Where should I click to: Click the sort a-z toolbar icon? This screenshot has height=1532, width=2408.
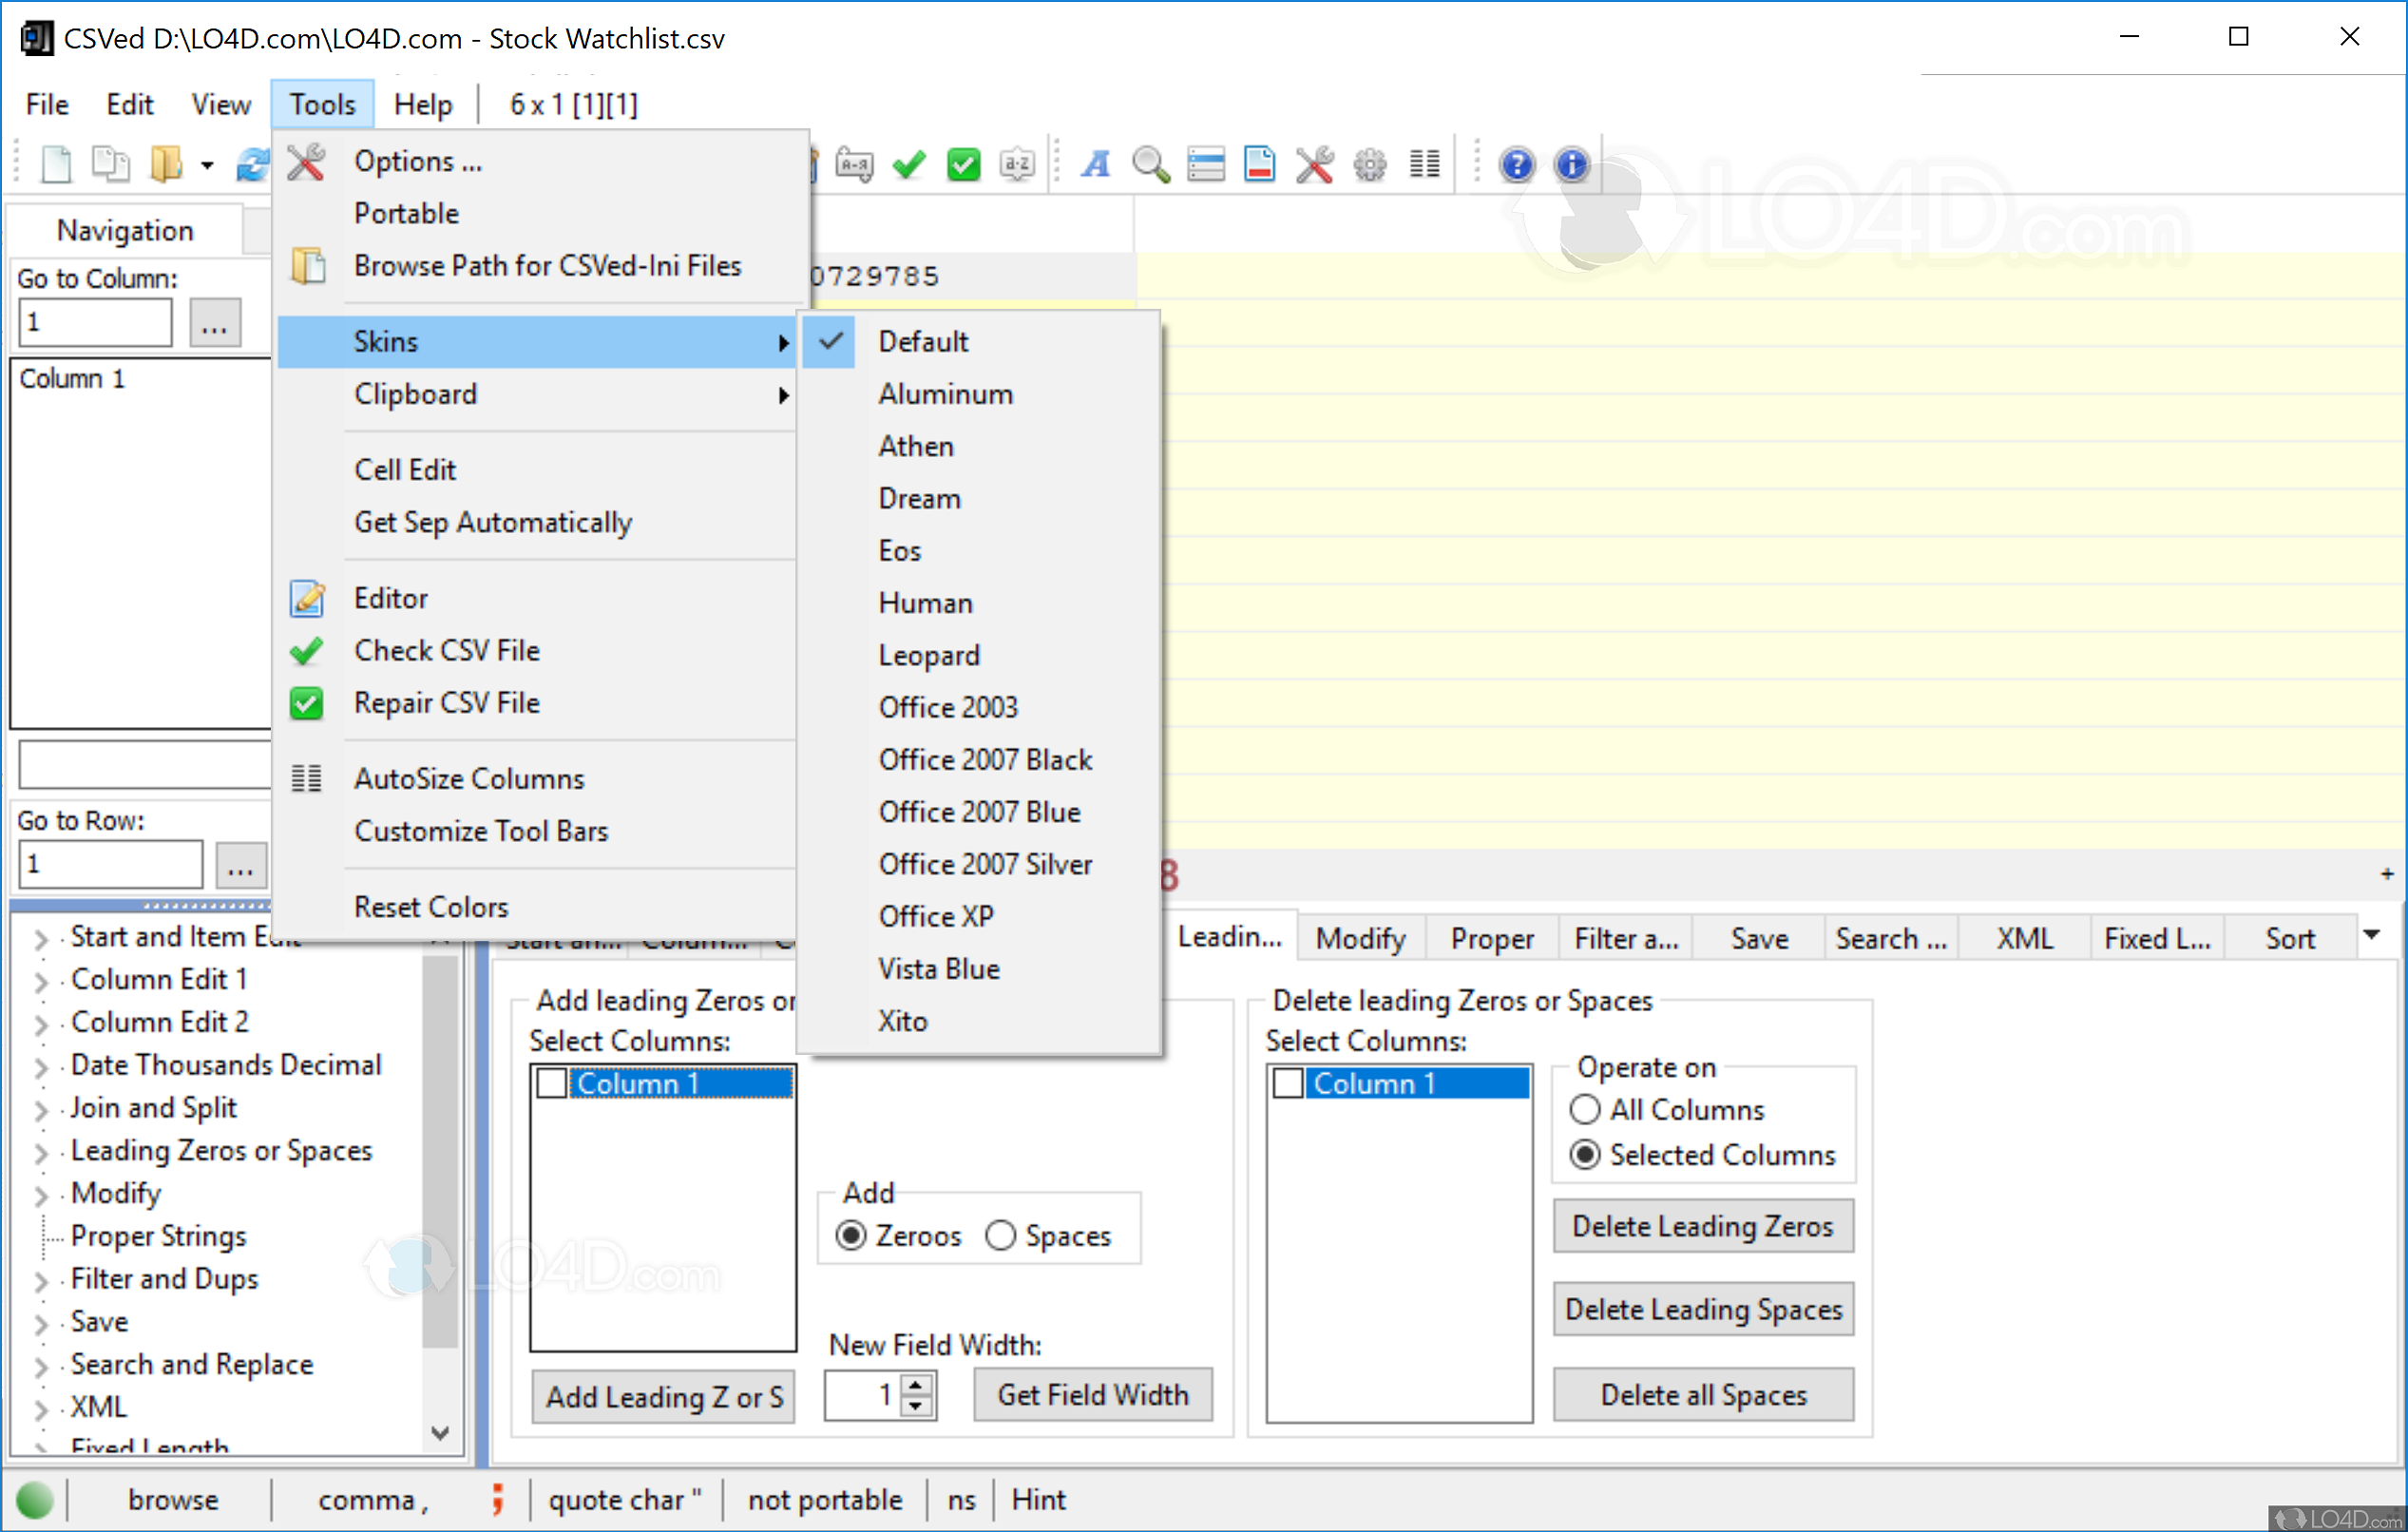[x=1018, y=163]
